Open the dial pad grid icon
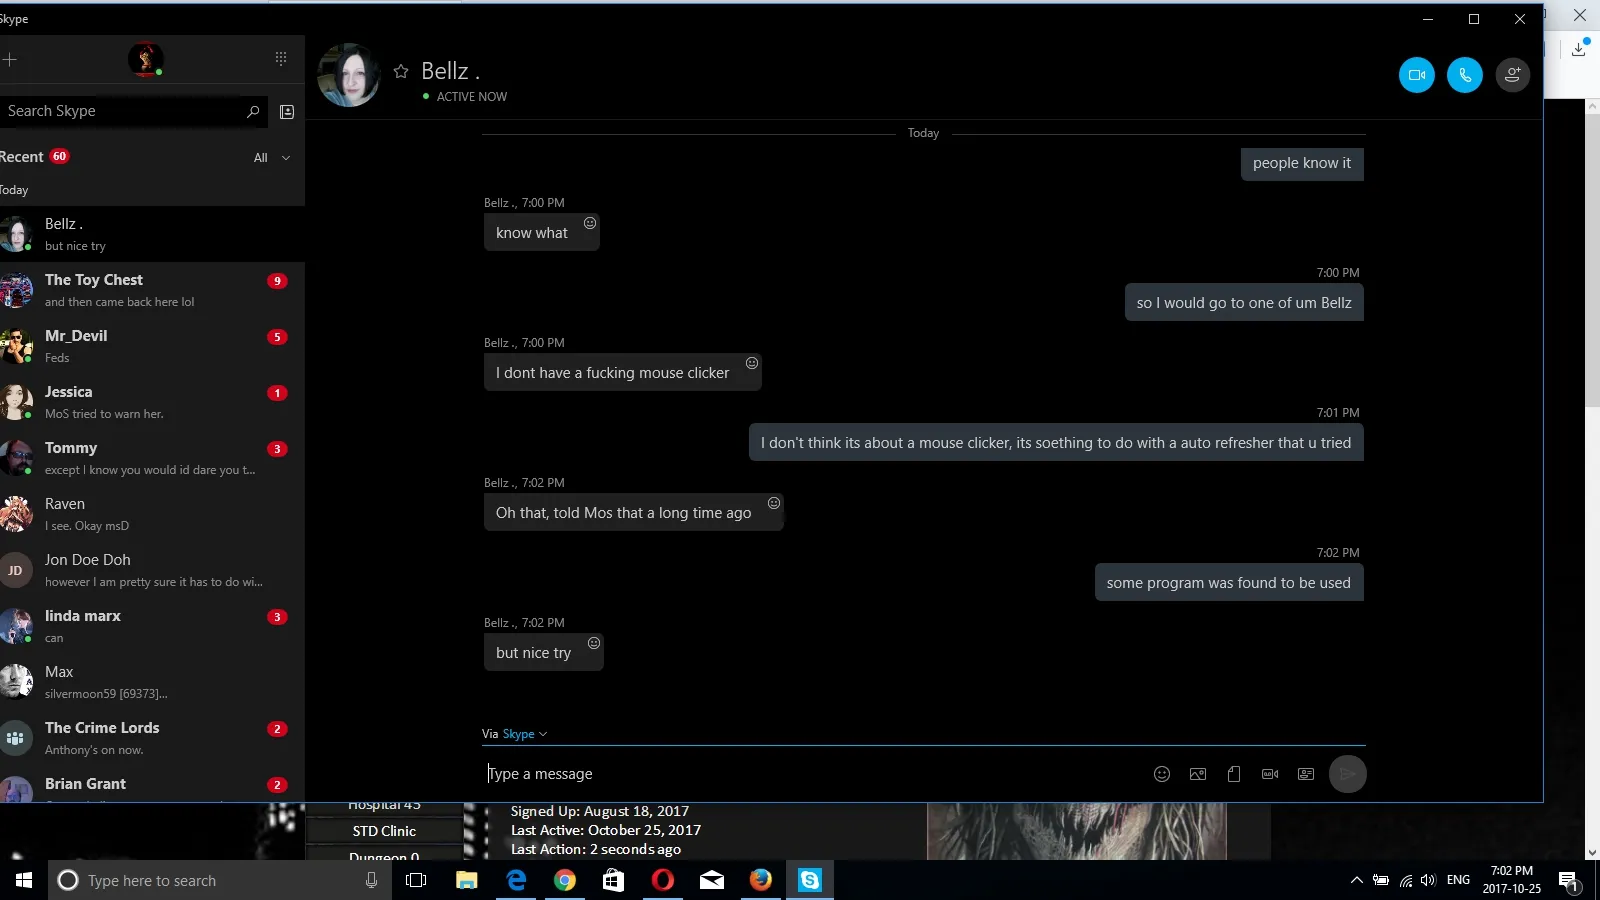 tap(281, 59)
